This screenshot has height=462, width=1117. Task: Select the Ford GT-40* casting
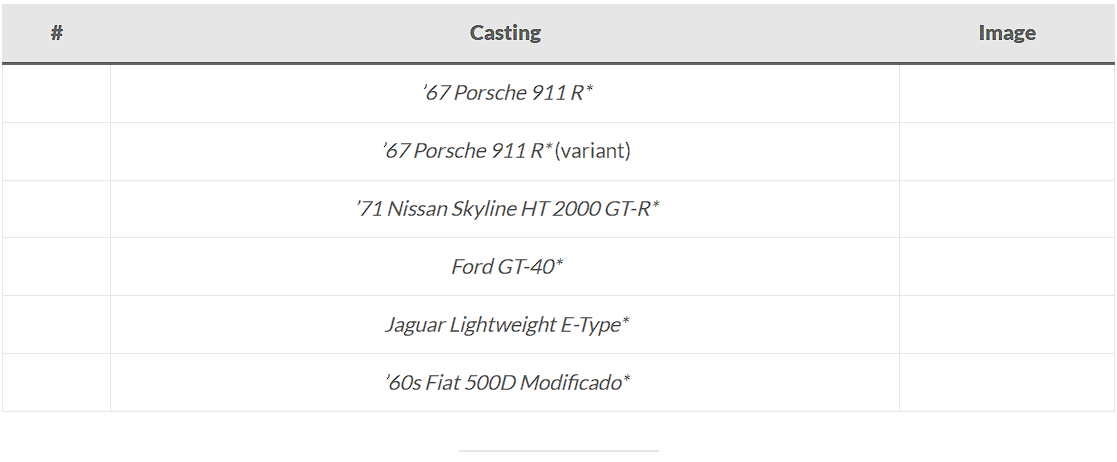(507, 267)
